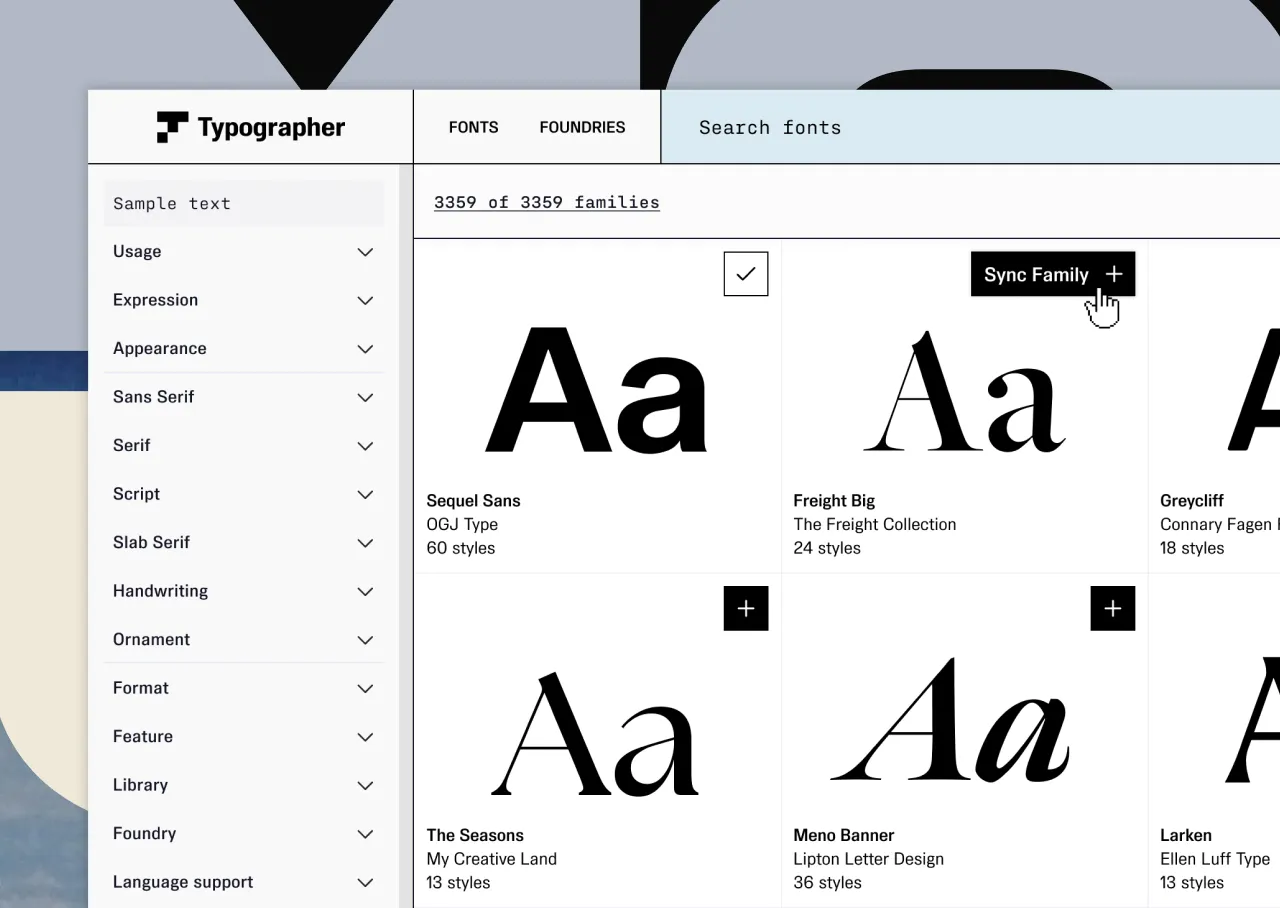Click the Typographer logo icon

click(x=172, y=127)
